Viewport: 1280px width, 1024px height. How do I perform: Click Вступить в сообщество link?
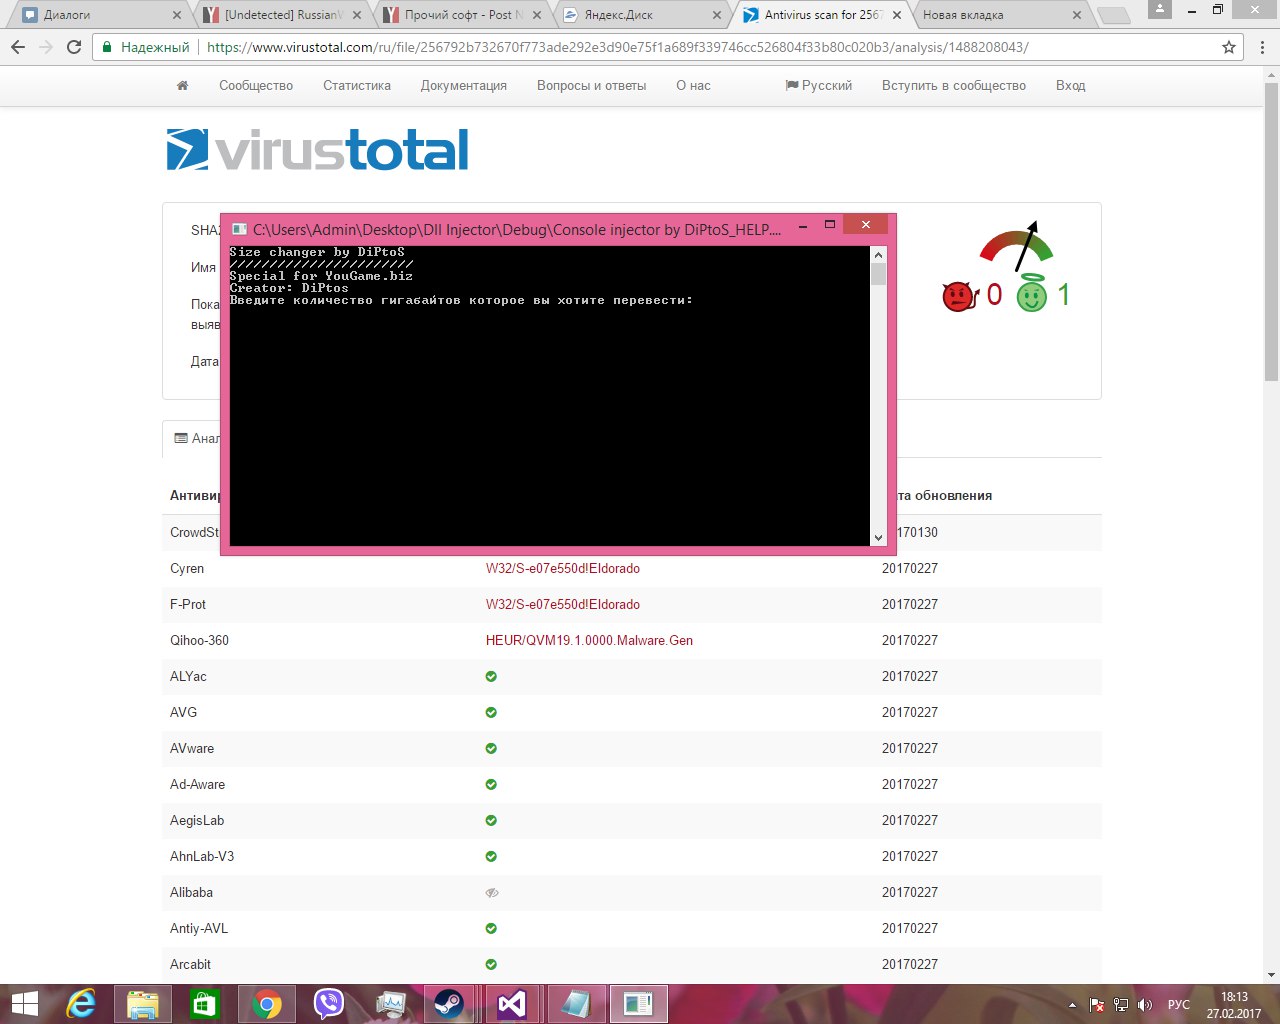pos(954,86)
